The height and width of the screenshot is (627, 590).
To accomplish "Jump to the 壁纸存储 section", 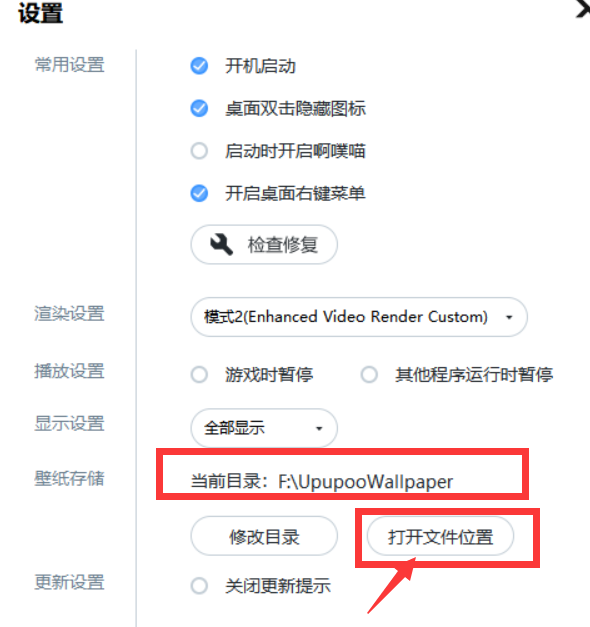I will (x=69, y=478).
